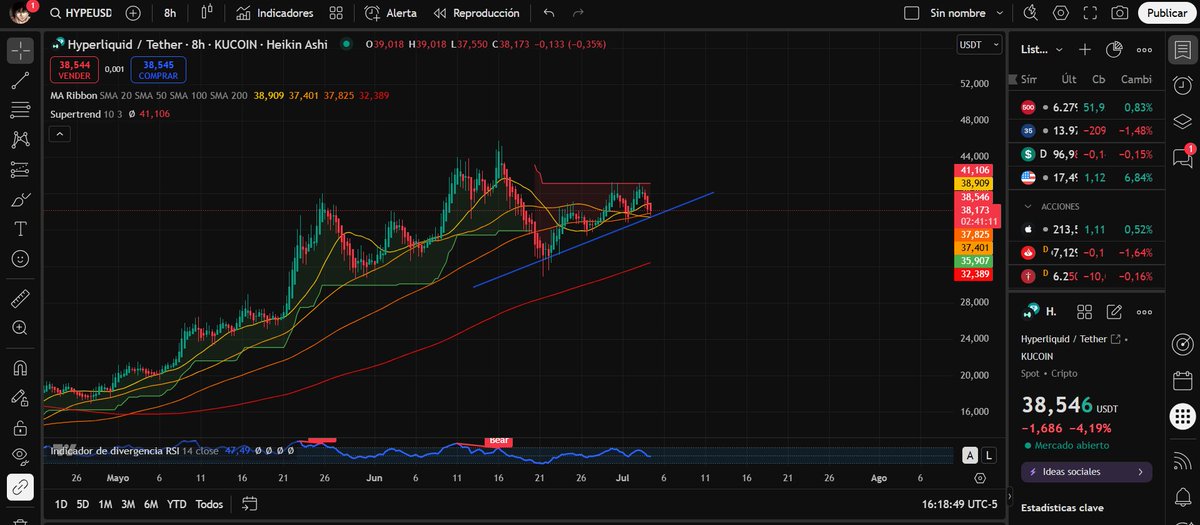1200x525 pixels.
Task: Click the blue COMPRAR buy button
Action: pyautogui.click(x=158, y=69)
